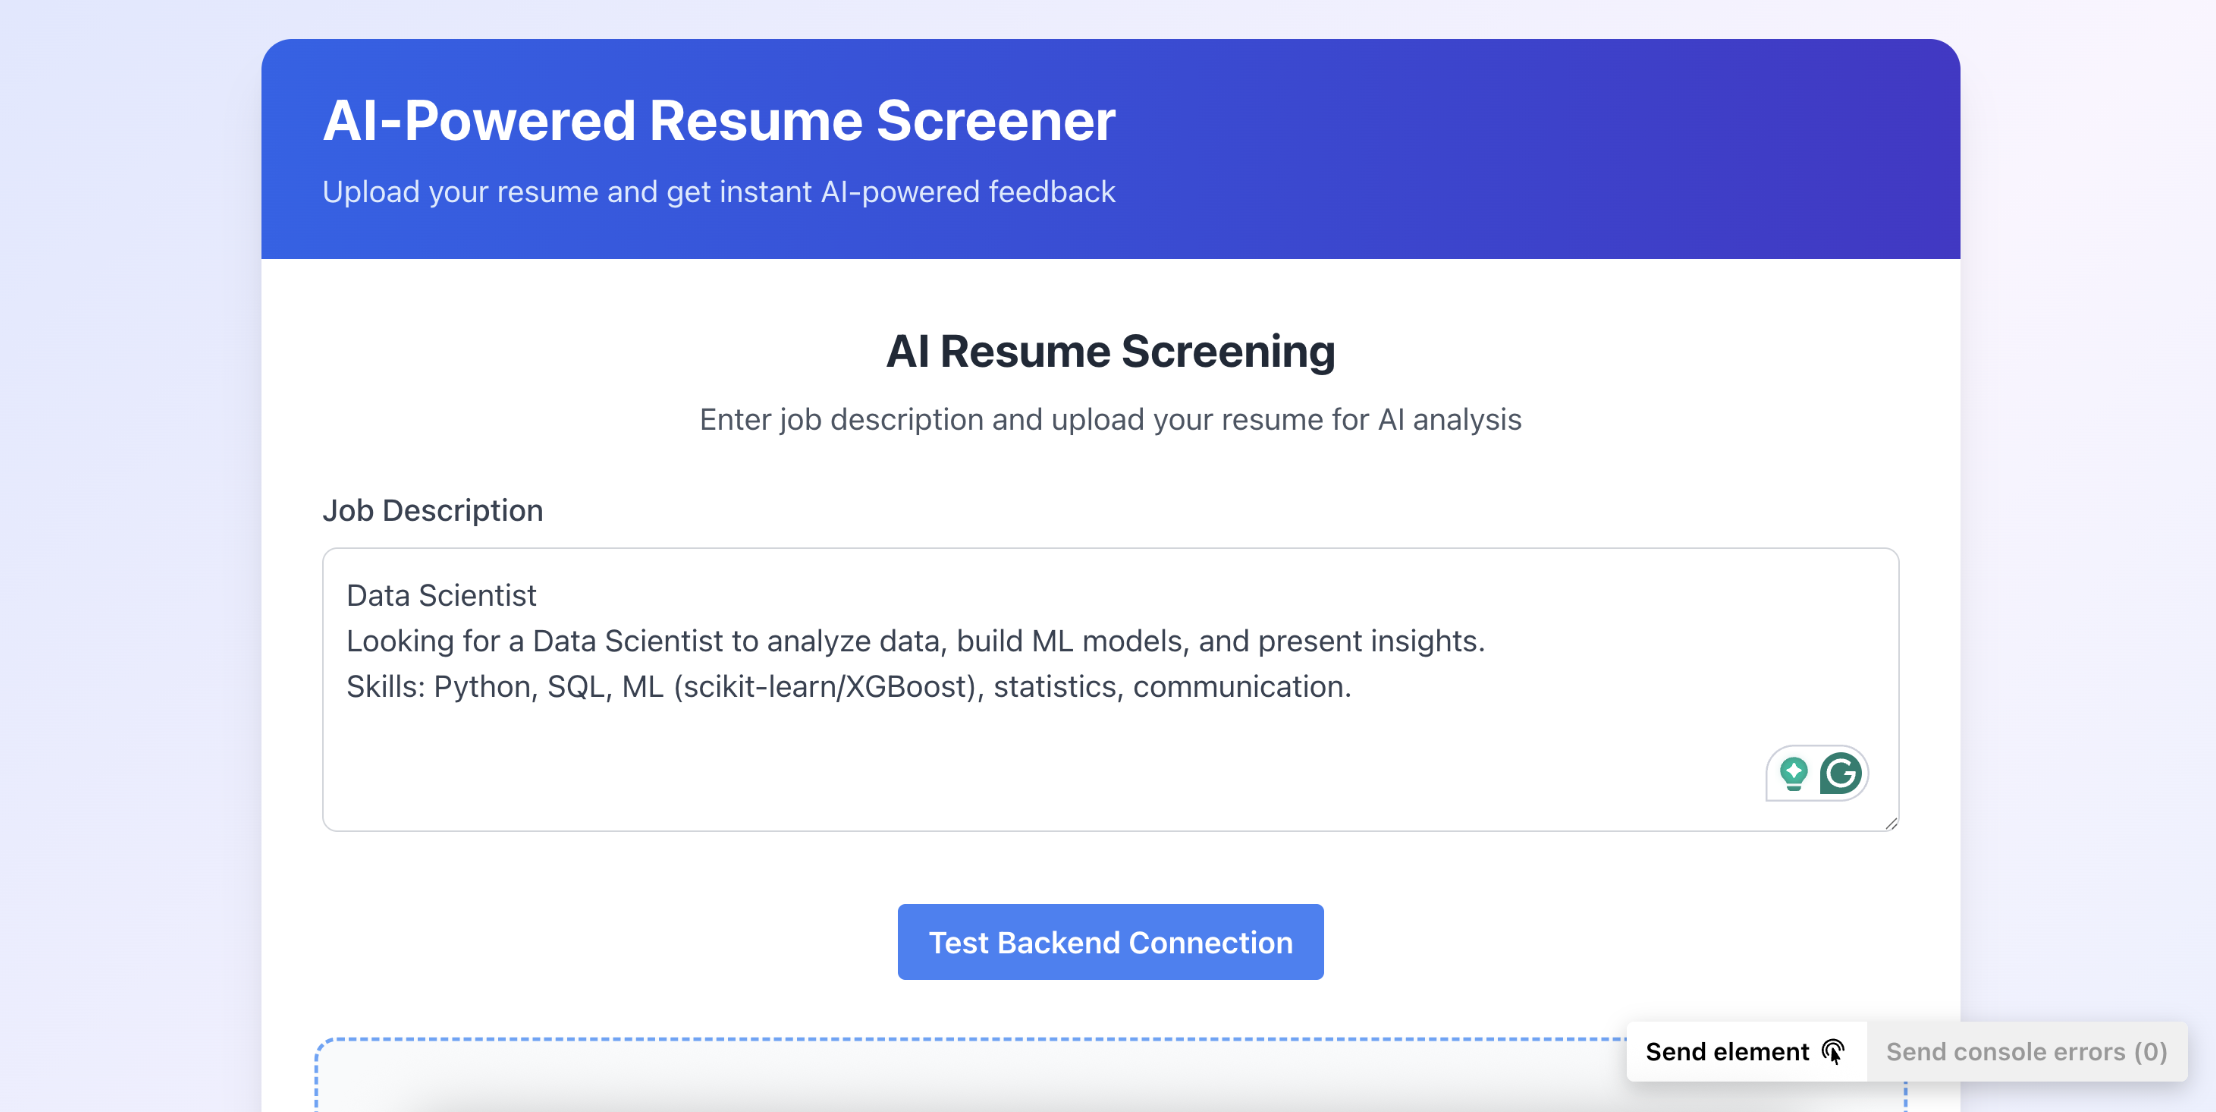Grab the textarea resize handle
This screenshot has height=1112, width=2216.
pos(1891,823)
